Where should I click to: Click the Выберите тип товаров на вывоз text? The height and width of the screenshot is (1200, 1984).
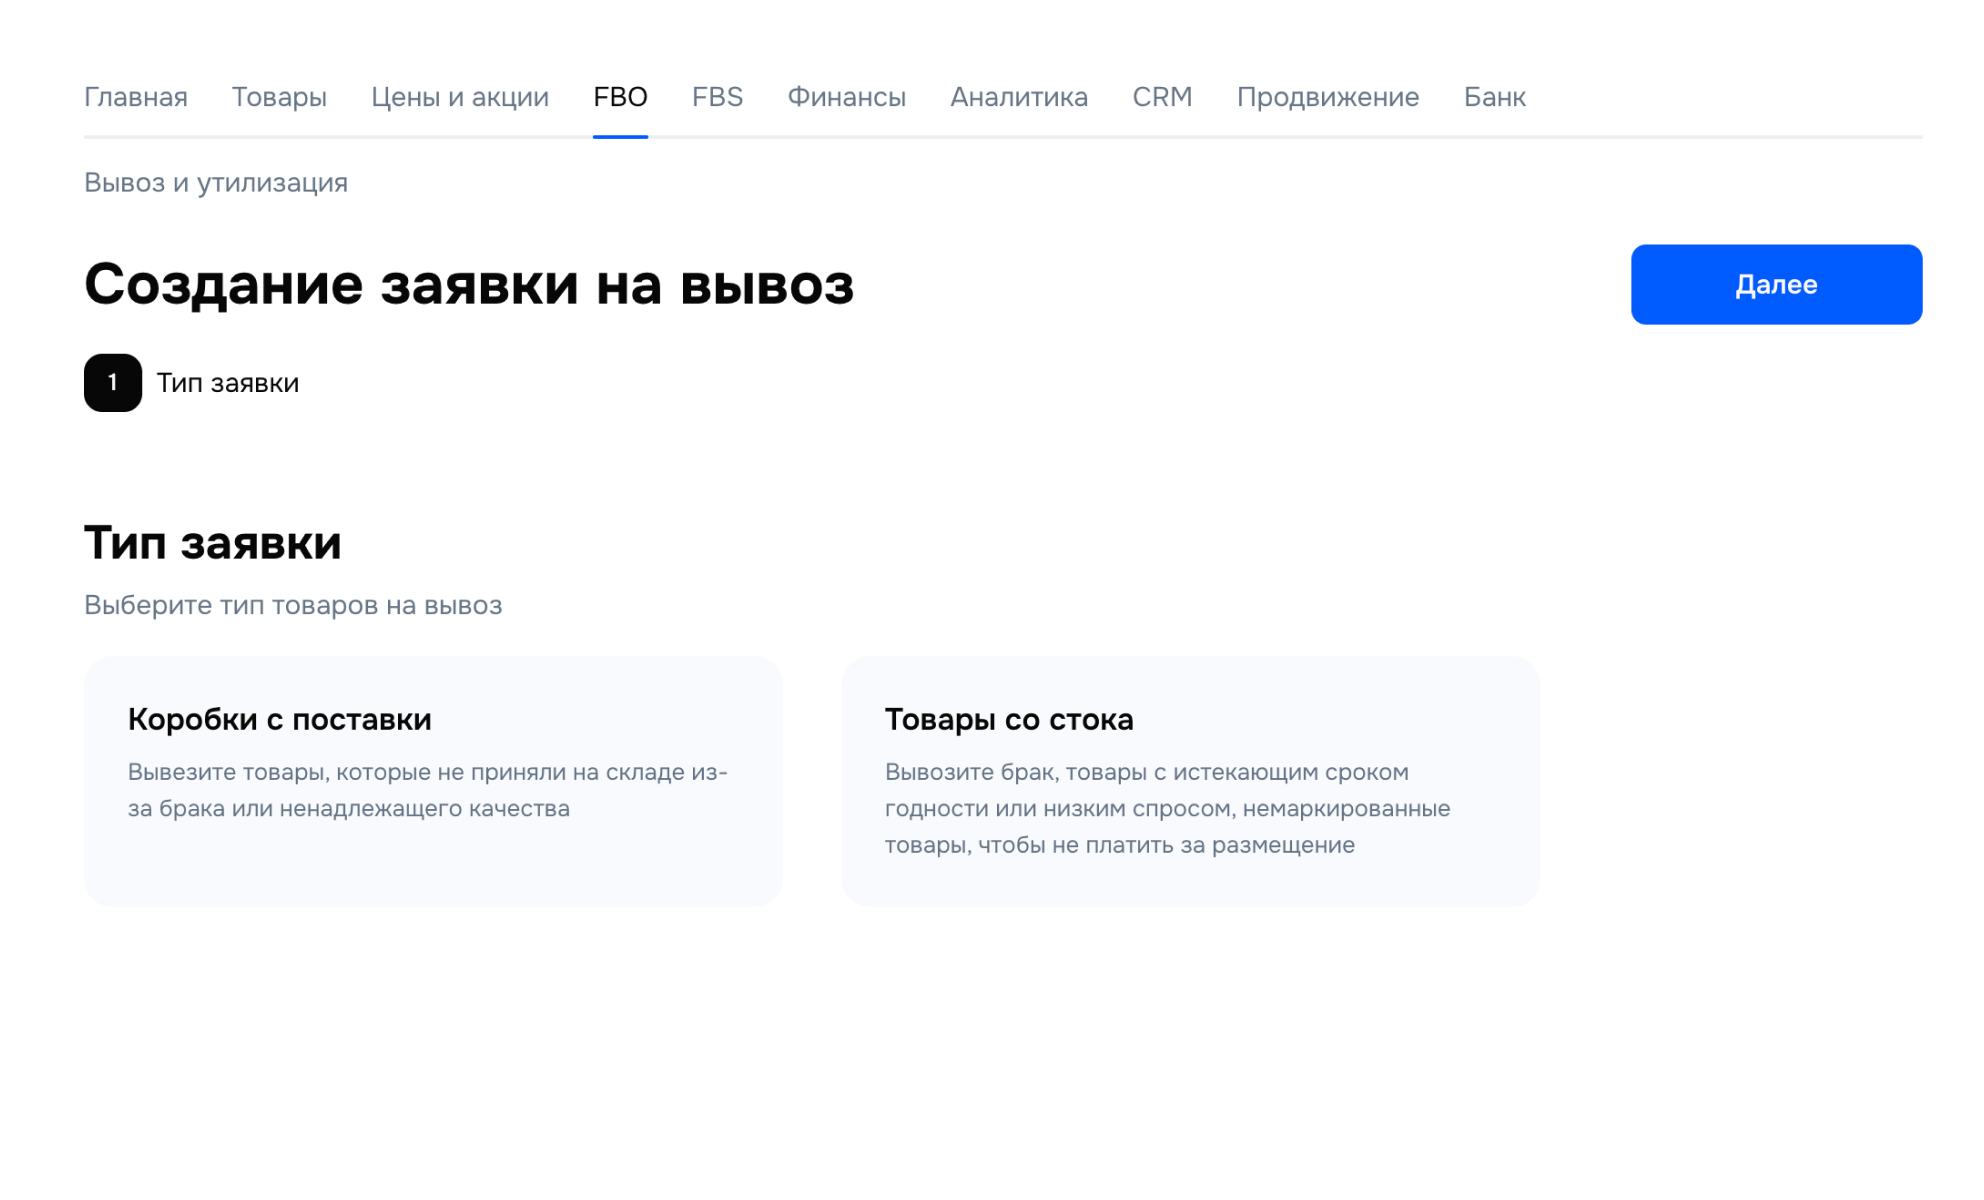click(293, 604)
